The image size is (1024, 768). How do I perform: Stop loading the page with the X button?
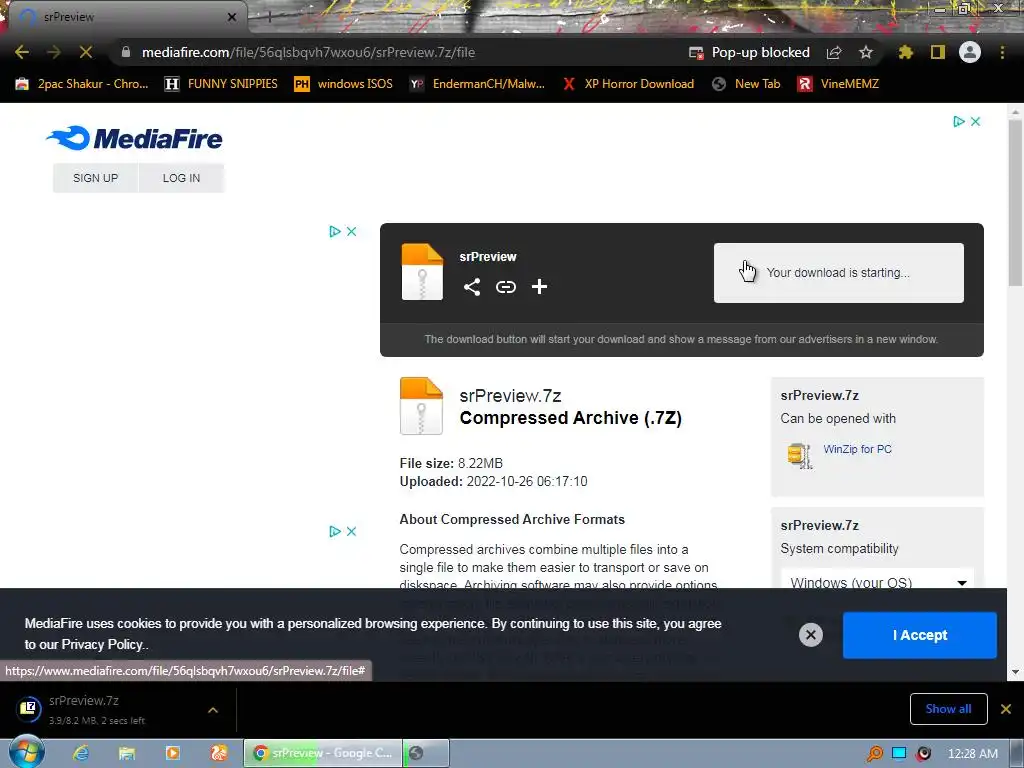(86, 52)
